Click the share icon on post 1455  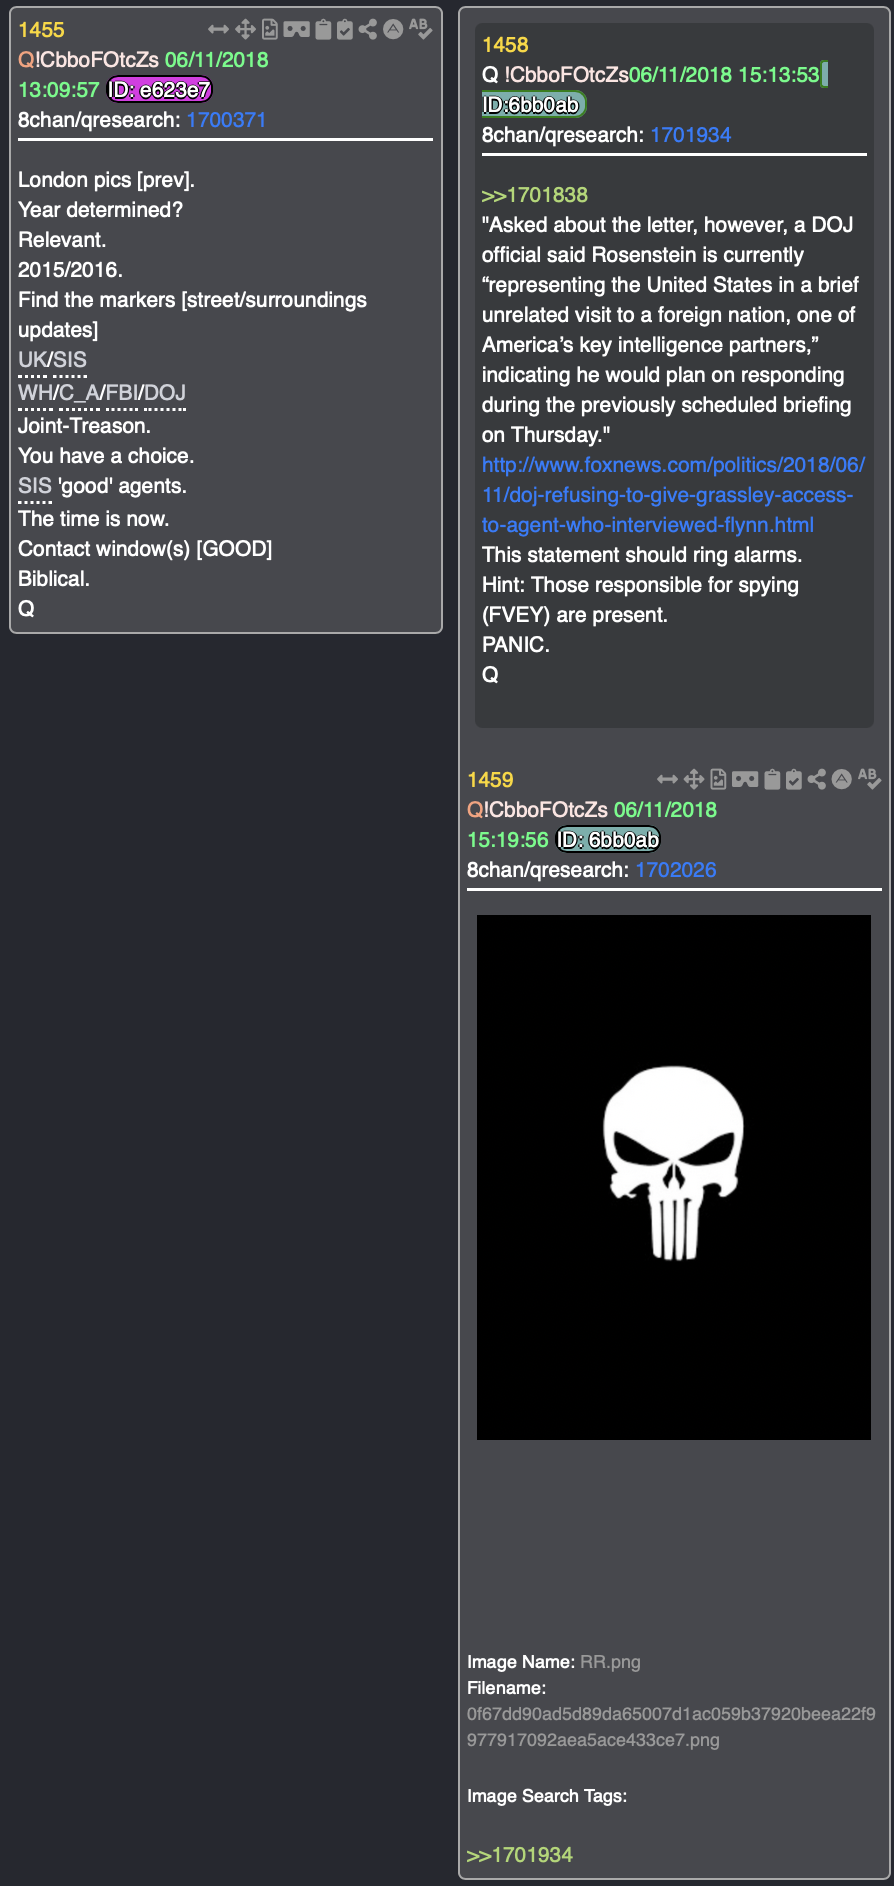coord(368,30)
